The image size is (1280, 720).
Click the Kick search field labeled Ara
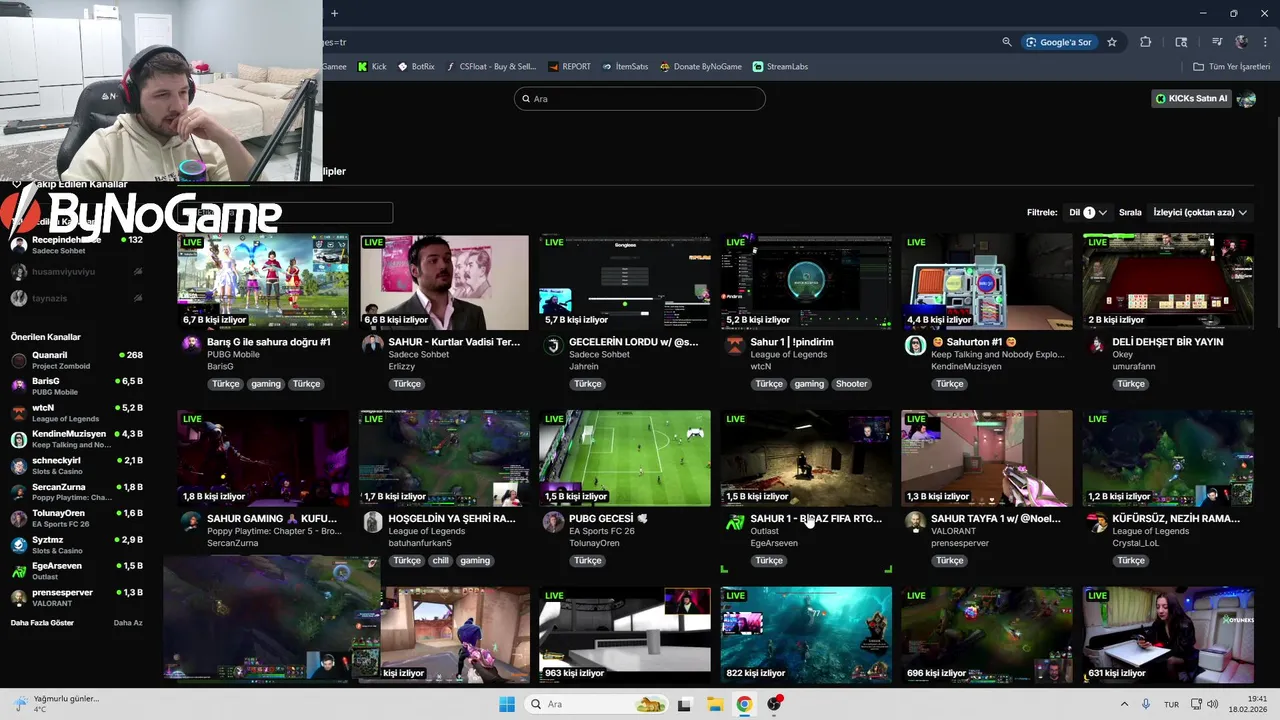tap(640, 98)
